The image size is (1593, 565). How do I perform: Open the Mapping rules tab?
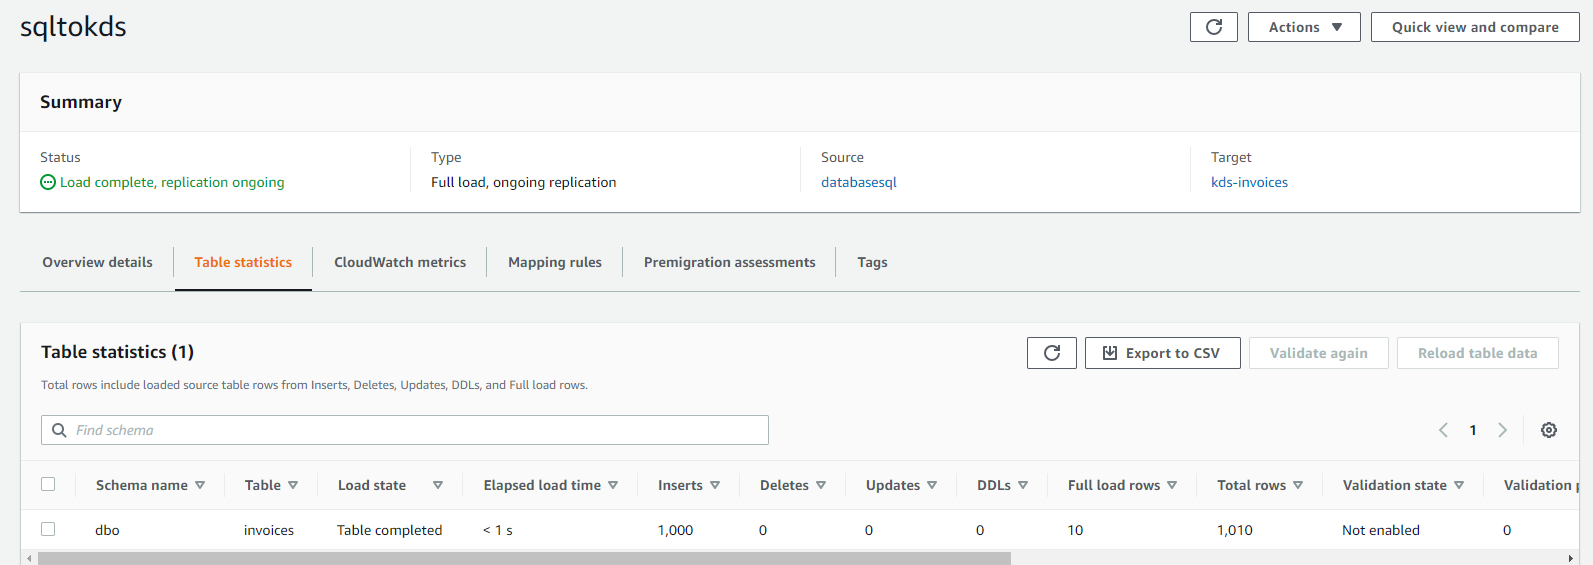pyautogui.click(x=554, y=262)
